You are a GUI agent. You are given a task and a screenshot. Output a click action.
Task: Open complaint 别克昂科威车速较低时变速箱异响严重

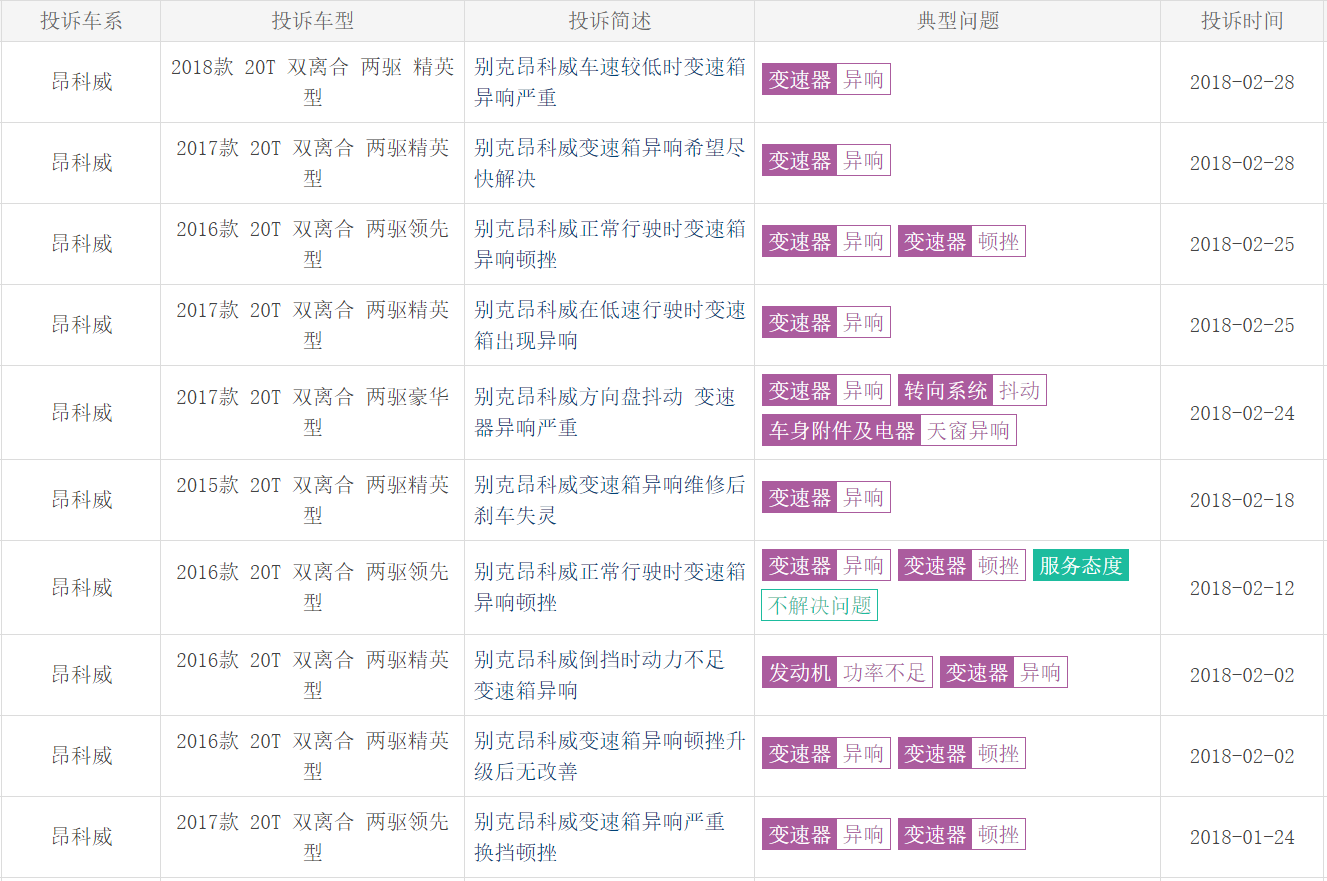(x=610, y=82)
